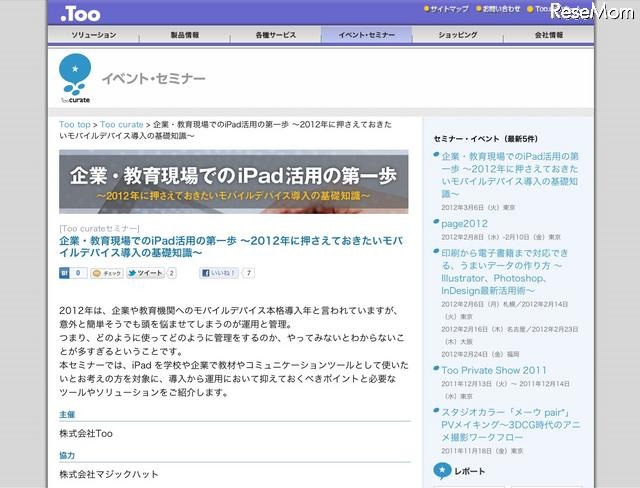The height and width of the screenshot is (488, 640).
Task: Click the 主催 section label
Action: click(x=67, y=415)
